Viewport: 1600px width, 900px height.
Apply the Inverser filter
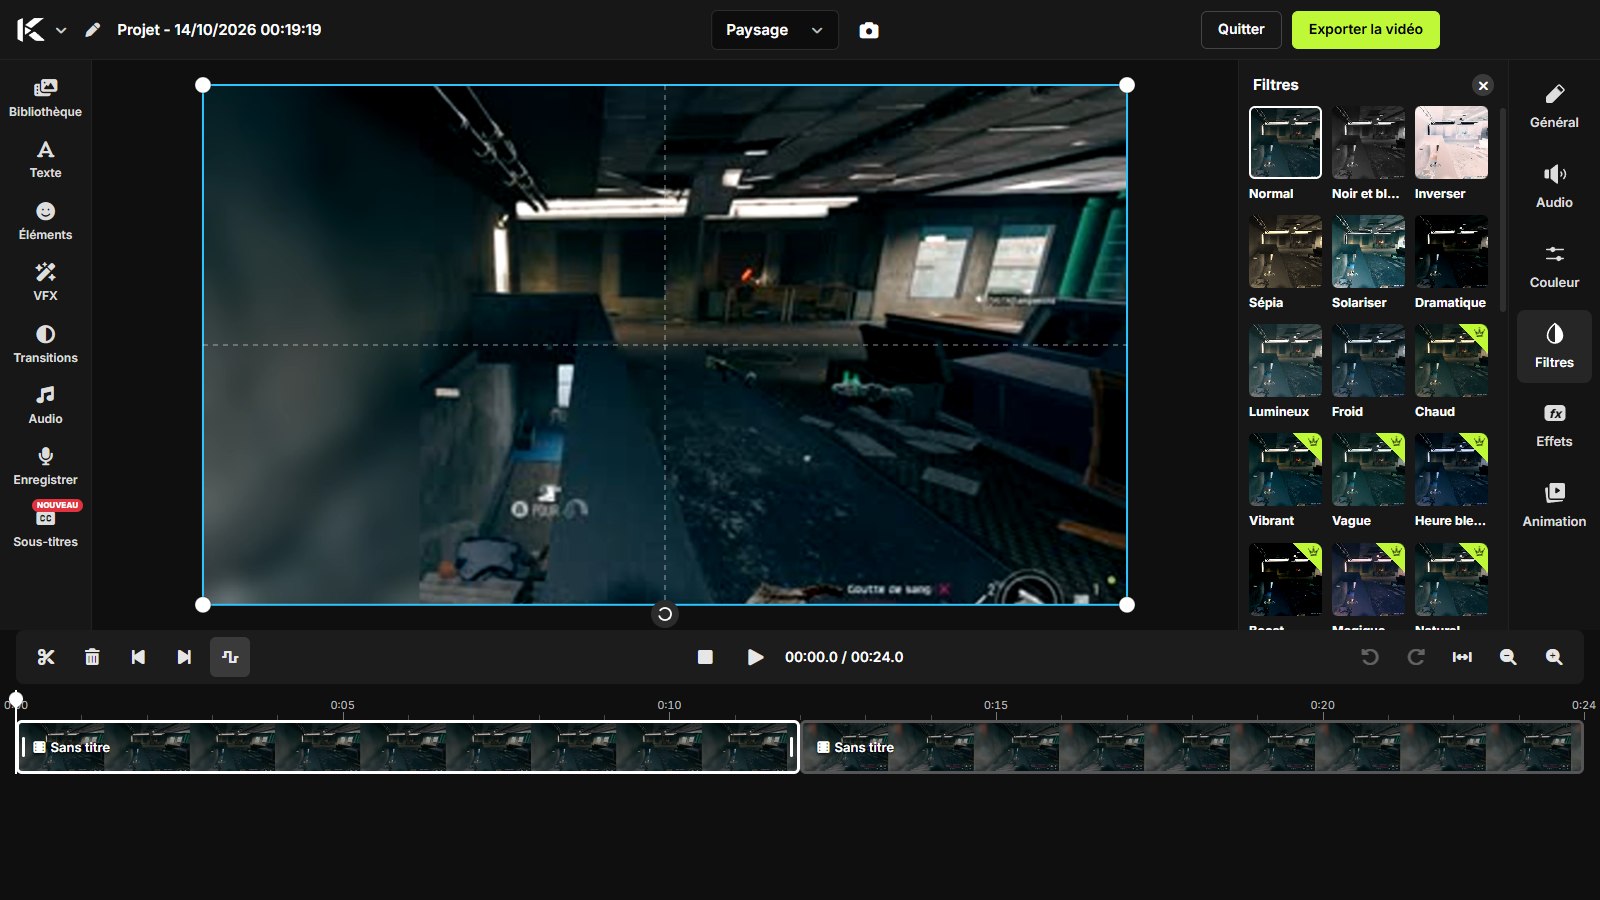click(1451, 143)
